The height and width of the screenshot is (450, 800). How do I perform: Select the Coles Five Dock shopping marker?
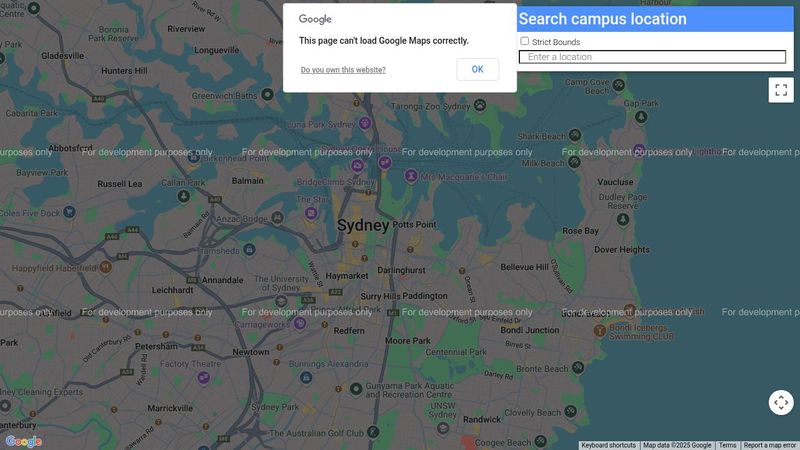[69, 212]
